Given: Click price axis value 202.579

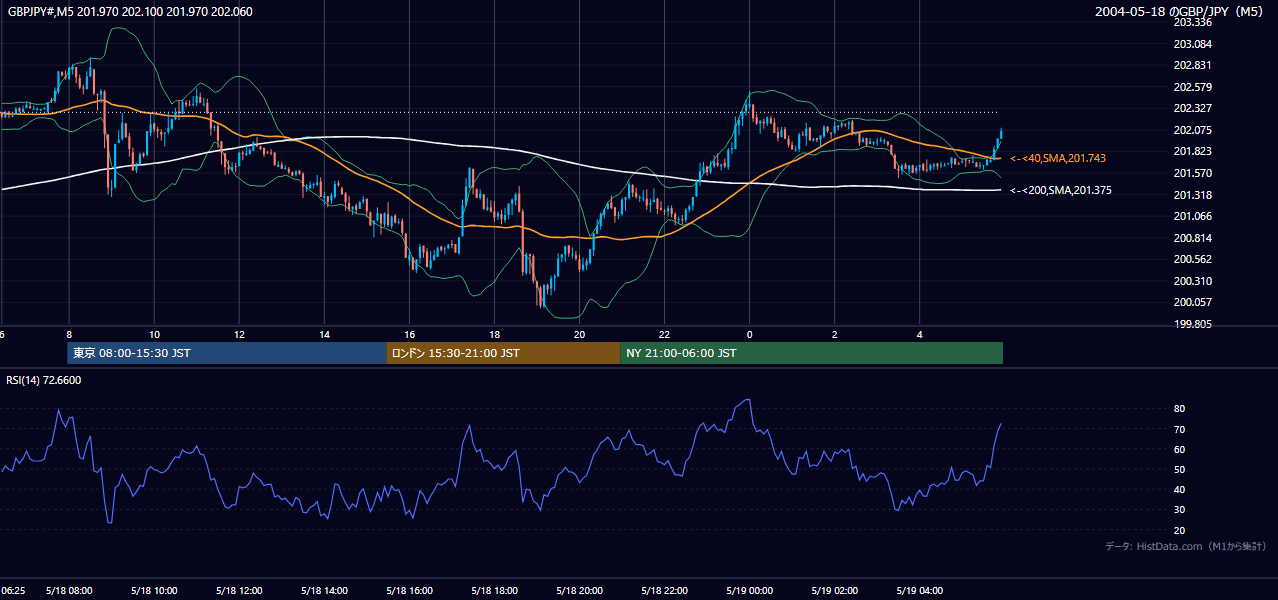Looking at the screenshot, I should point(1193,87).
